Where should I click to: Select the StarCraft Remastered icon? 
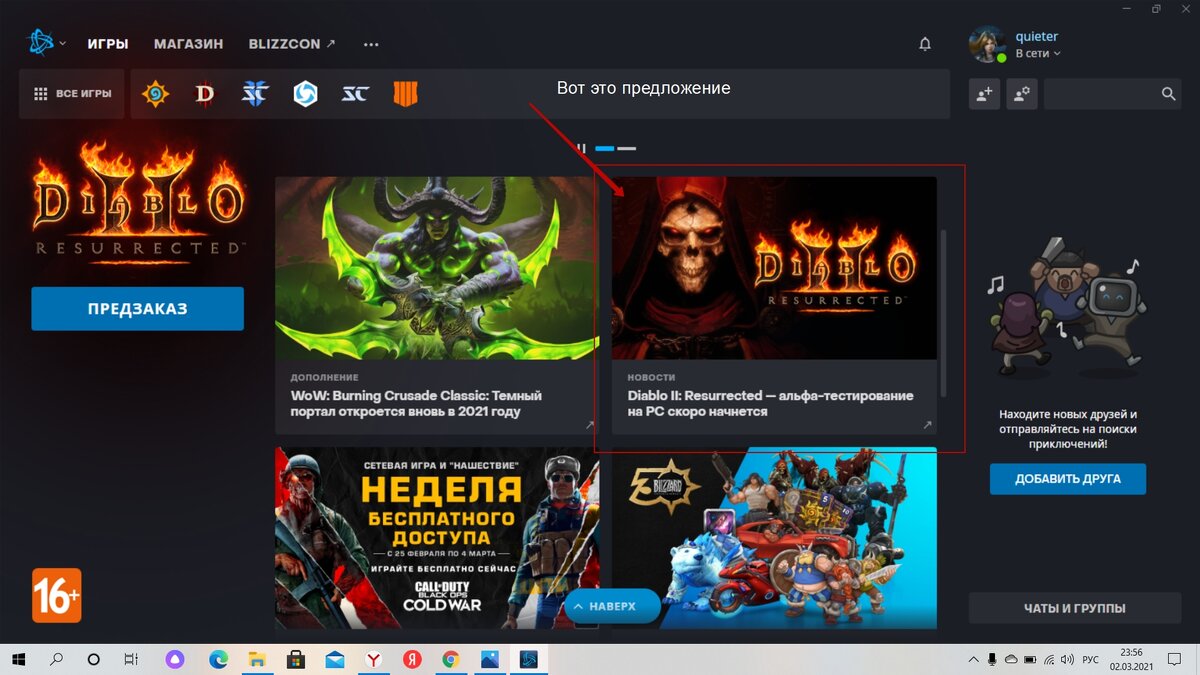[355, 94]
